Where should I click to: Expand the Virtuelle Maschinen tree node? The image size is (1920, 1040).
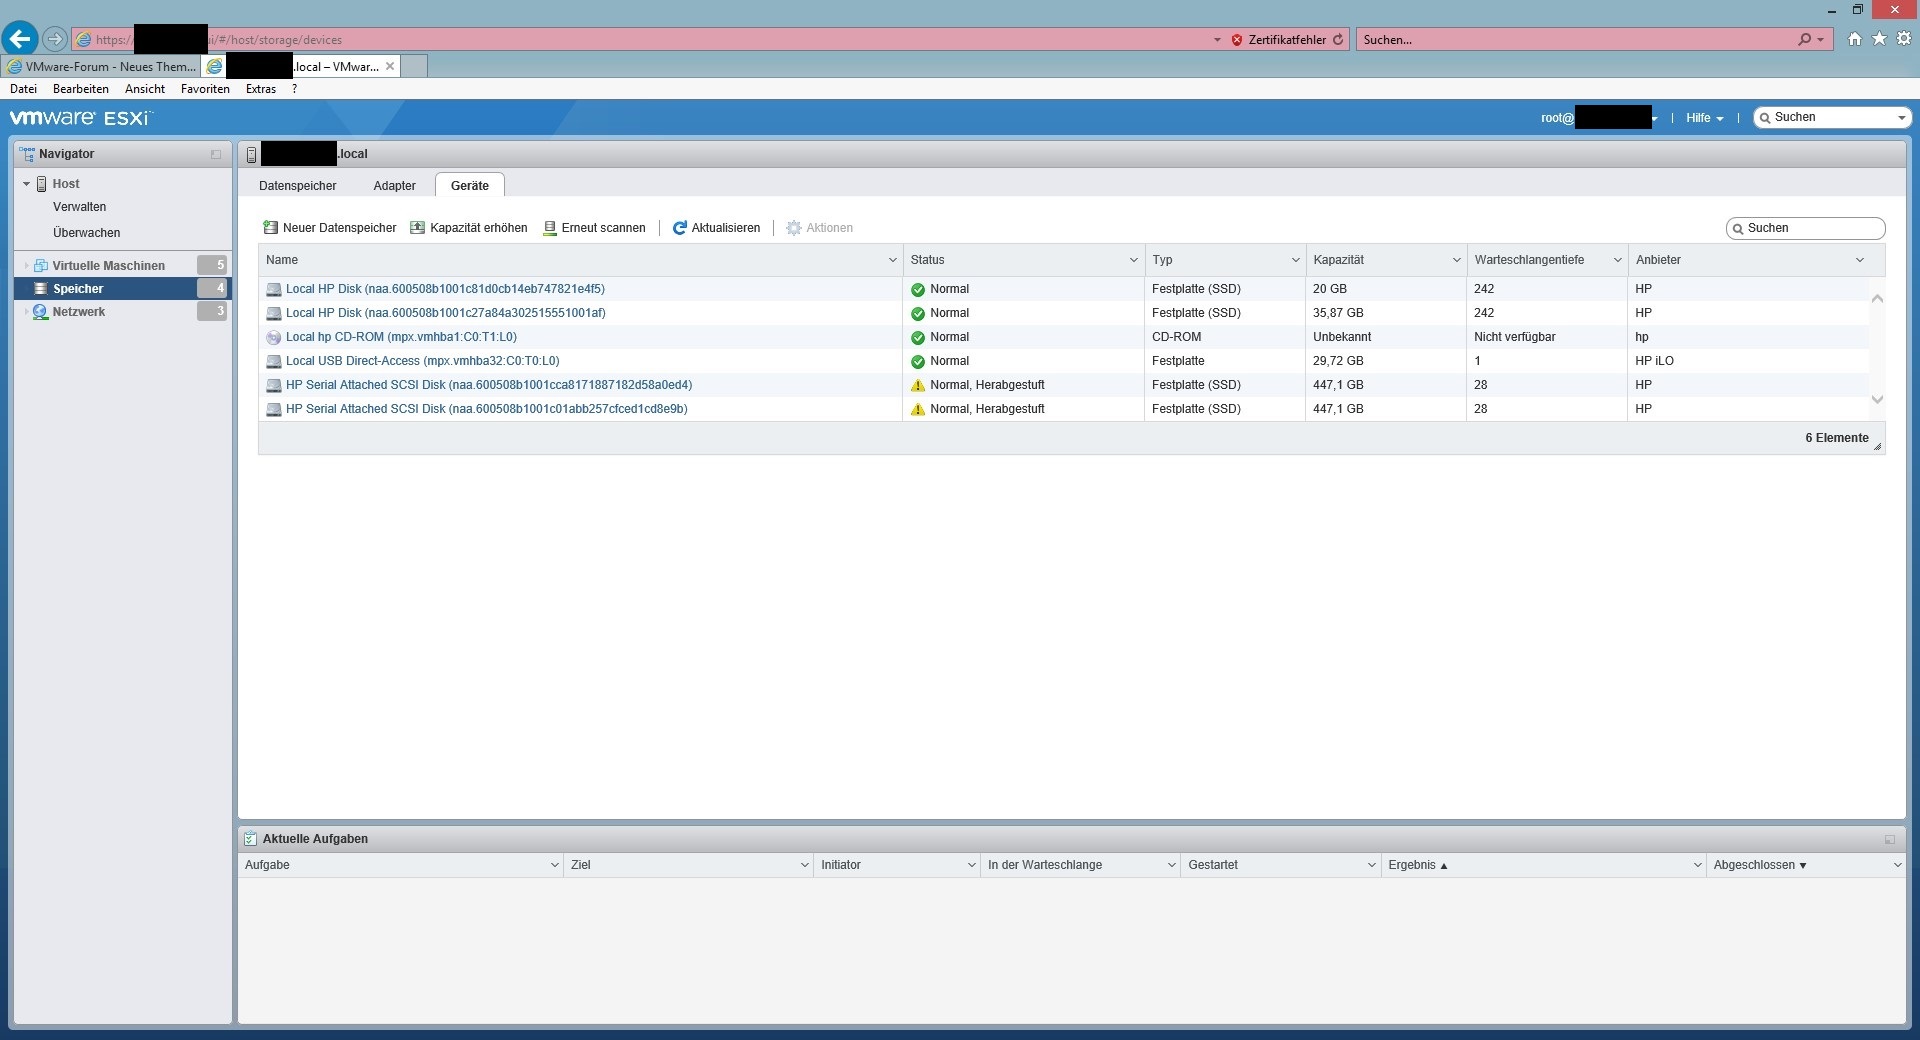click(x=25, y=265)
